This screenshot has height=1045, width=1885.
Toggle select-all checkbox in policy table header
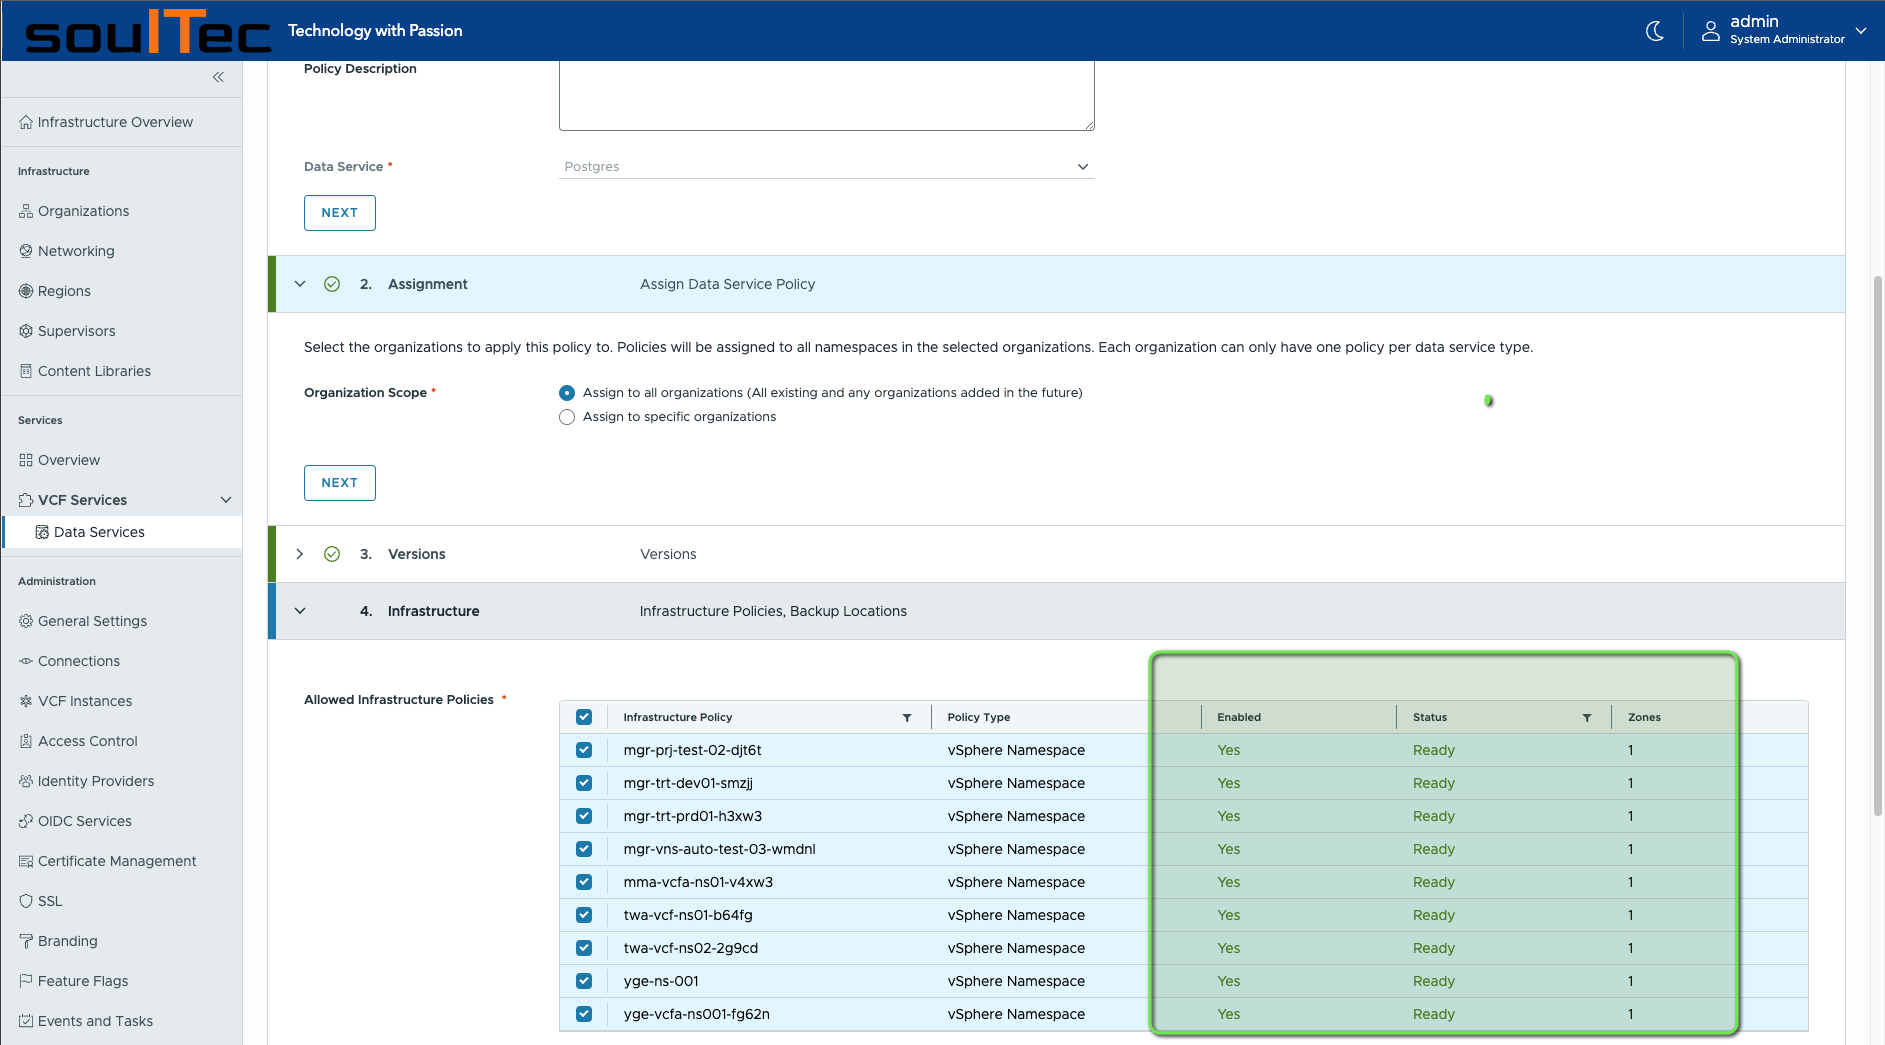584,717
